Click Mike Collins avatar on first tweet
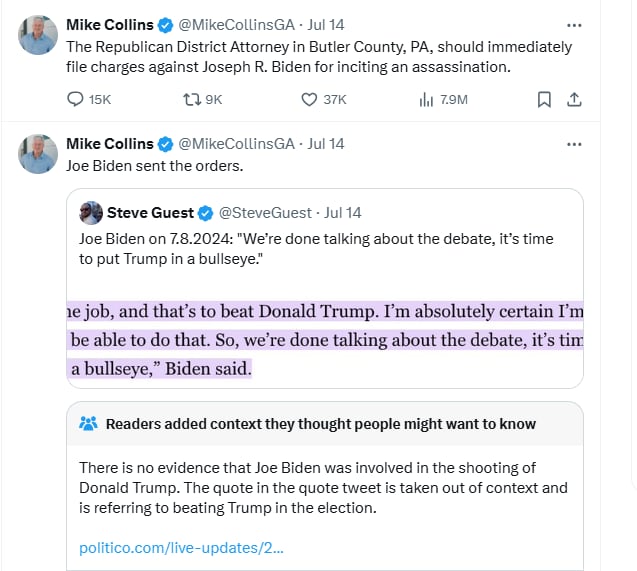The width and height of the screenshot is (637, 571). [38, 35]
